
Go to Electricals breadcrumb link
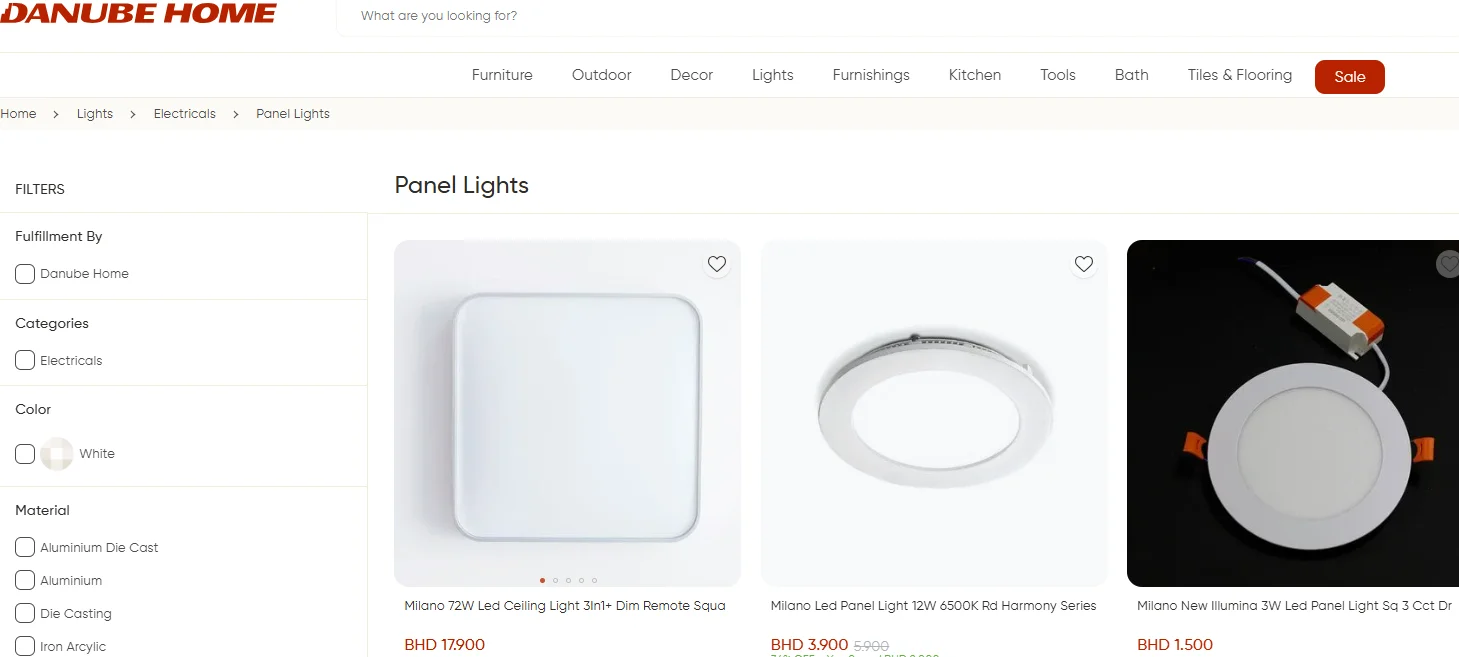click(x=185, y=114)
